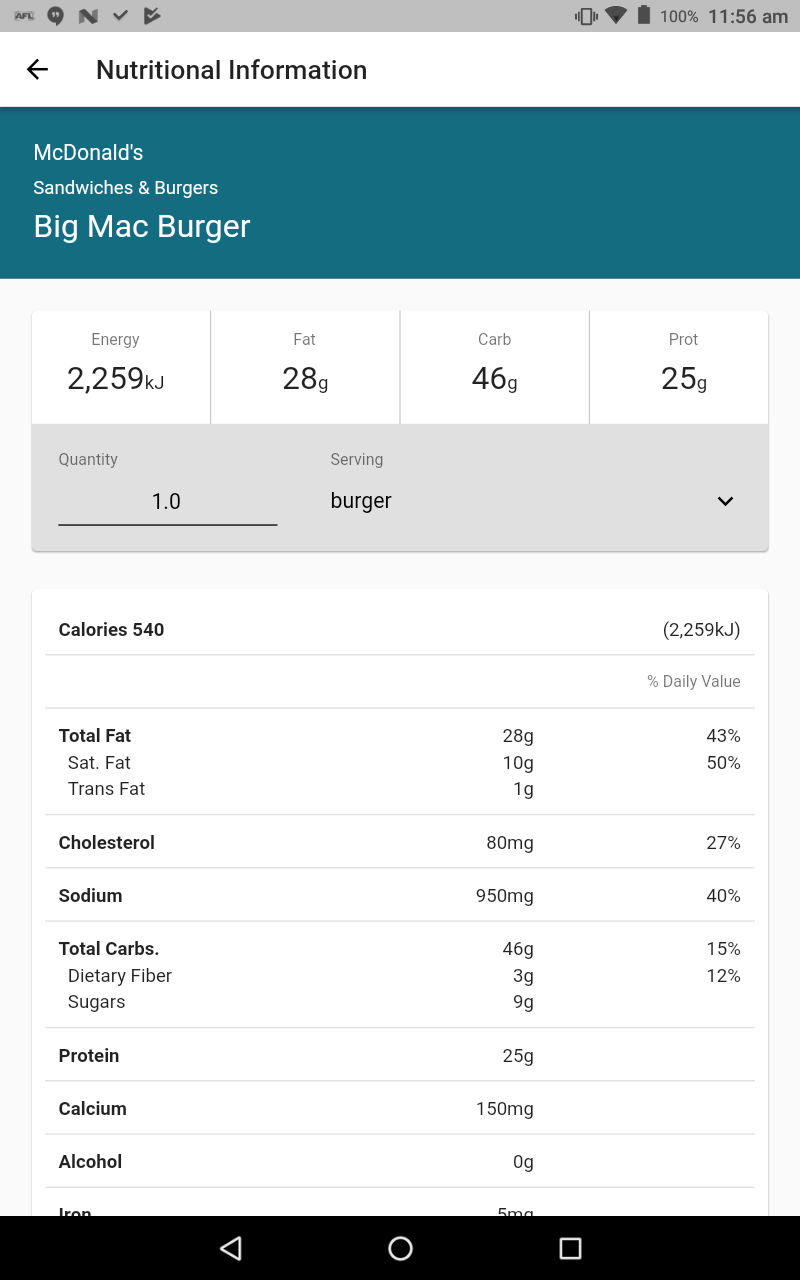Tap the Energy 2,259kJ summary tile
The image size is (800, 1280).
coord(116,366)
